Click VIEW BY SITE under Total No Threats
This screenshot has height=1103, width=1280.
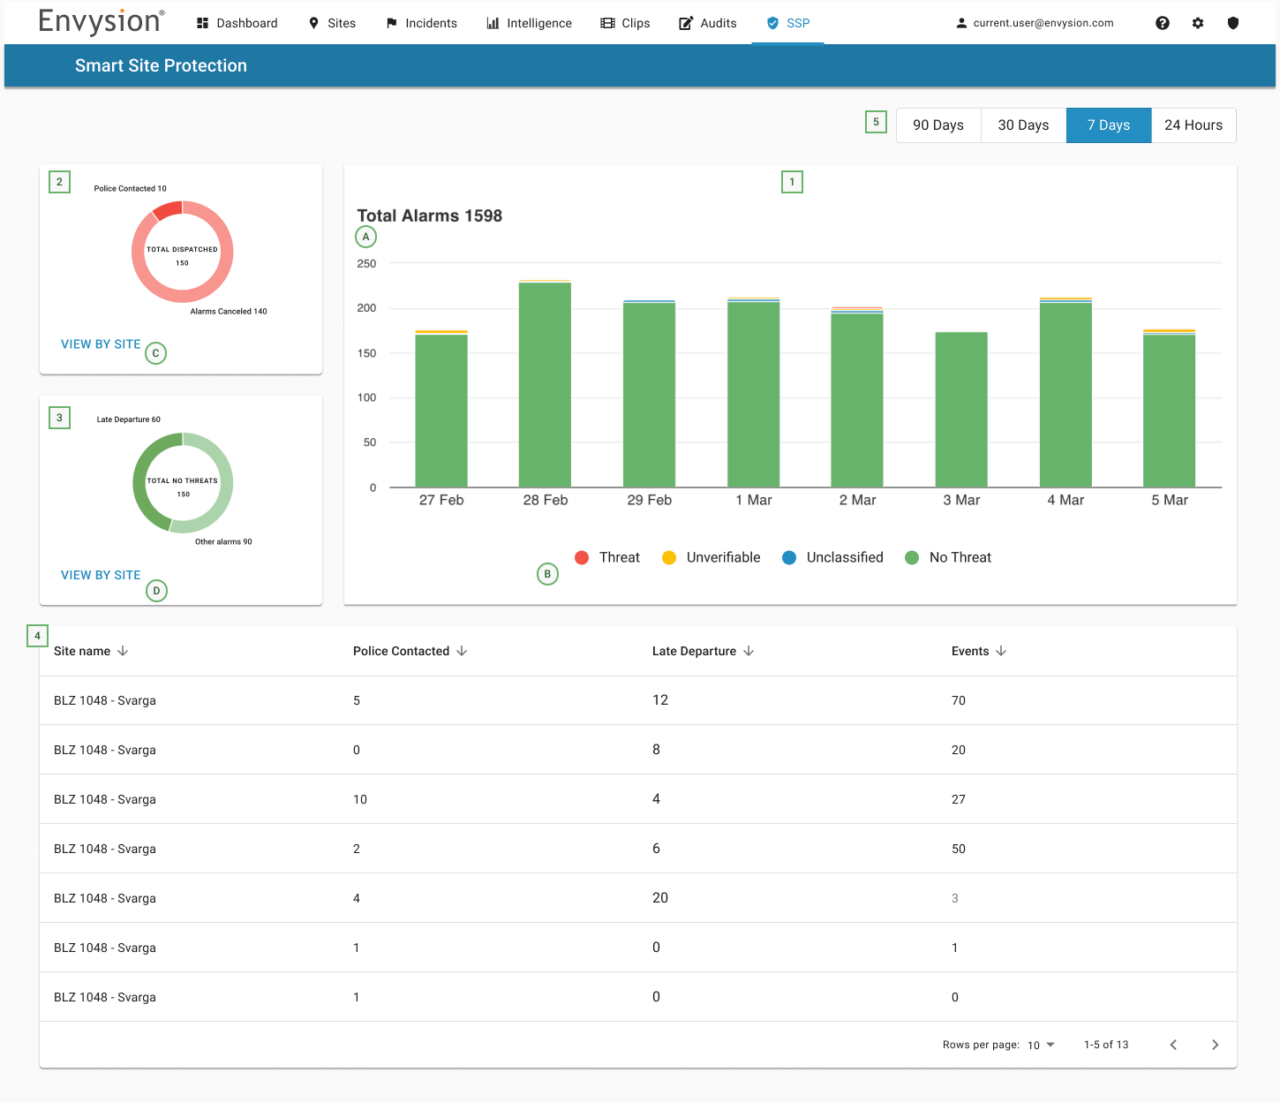tap(100, 574)
